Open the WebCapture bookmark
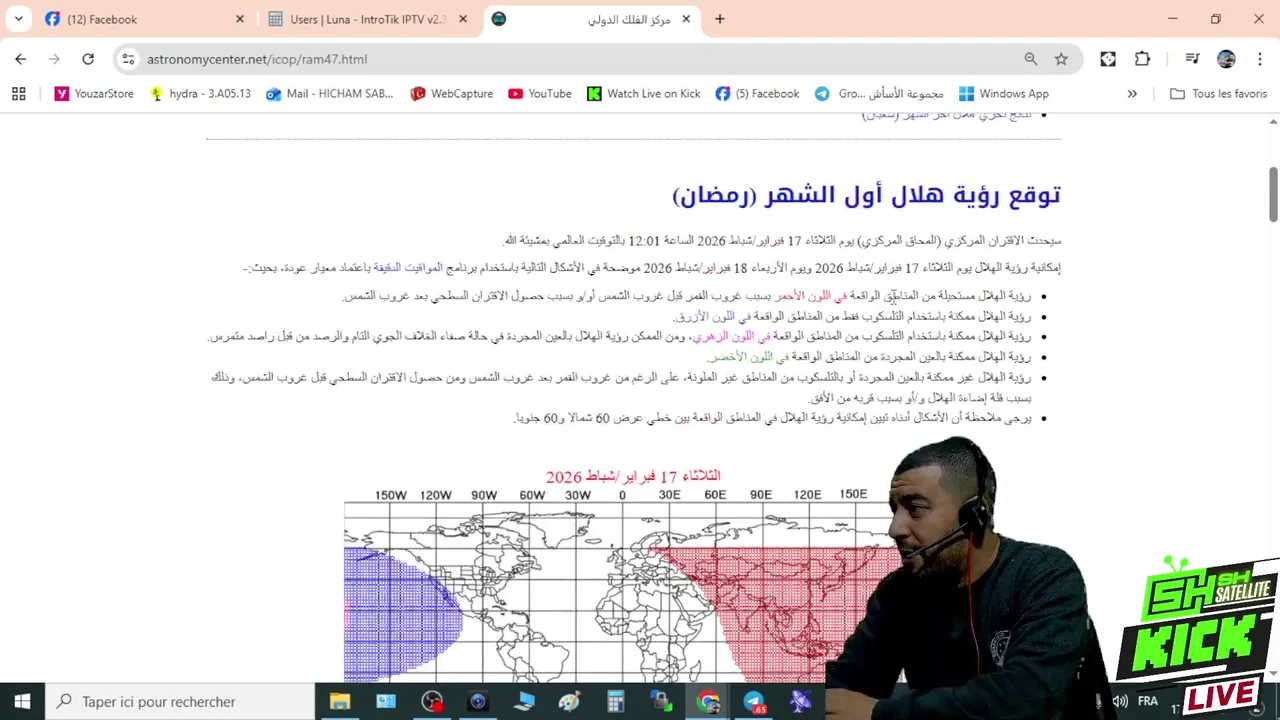Image resolution: width=1280 pixels, height=720 pixels. 451,93
